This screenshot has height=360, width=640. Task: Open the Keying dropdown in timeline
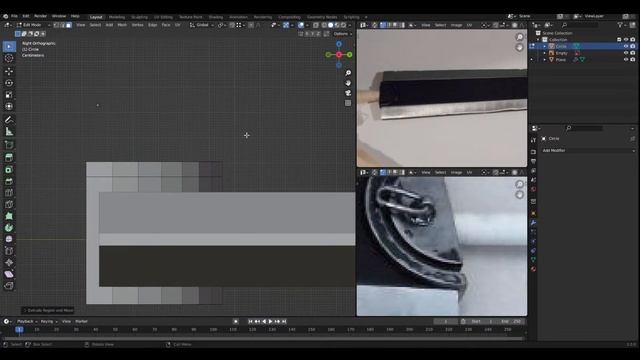[49, 322]
